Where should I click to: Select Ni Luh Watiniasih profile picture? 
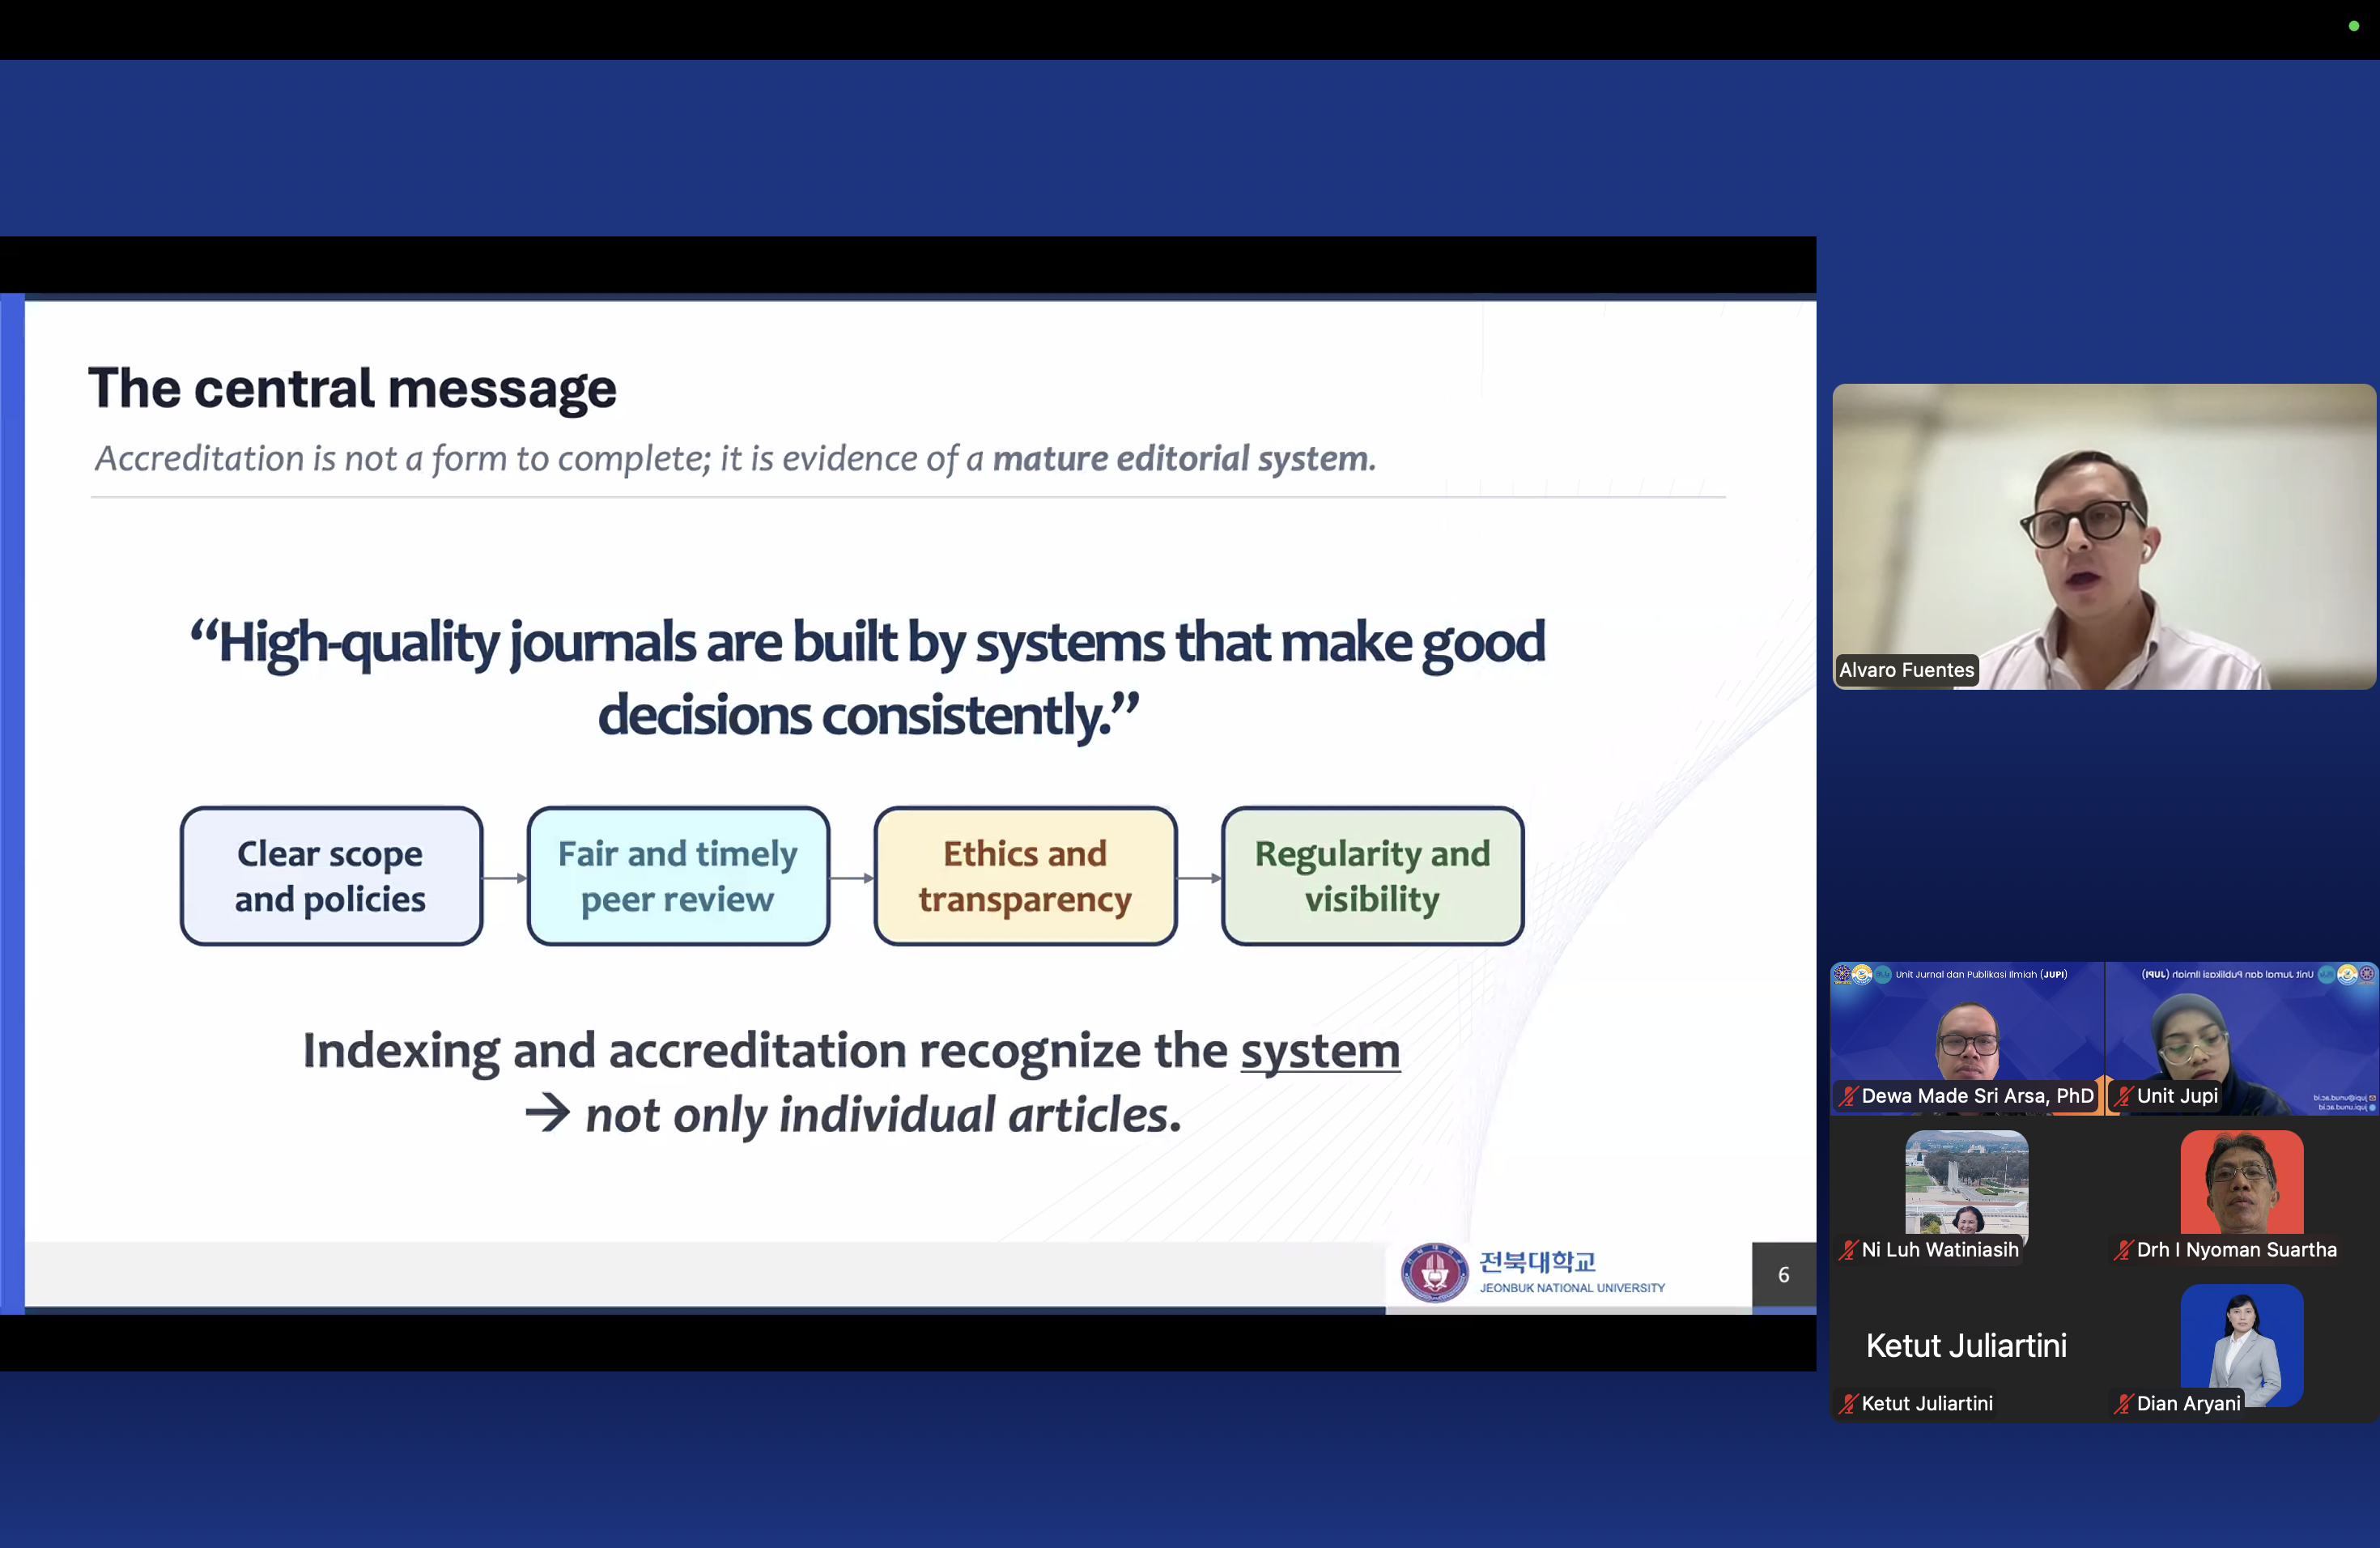pos(1966,1182)
